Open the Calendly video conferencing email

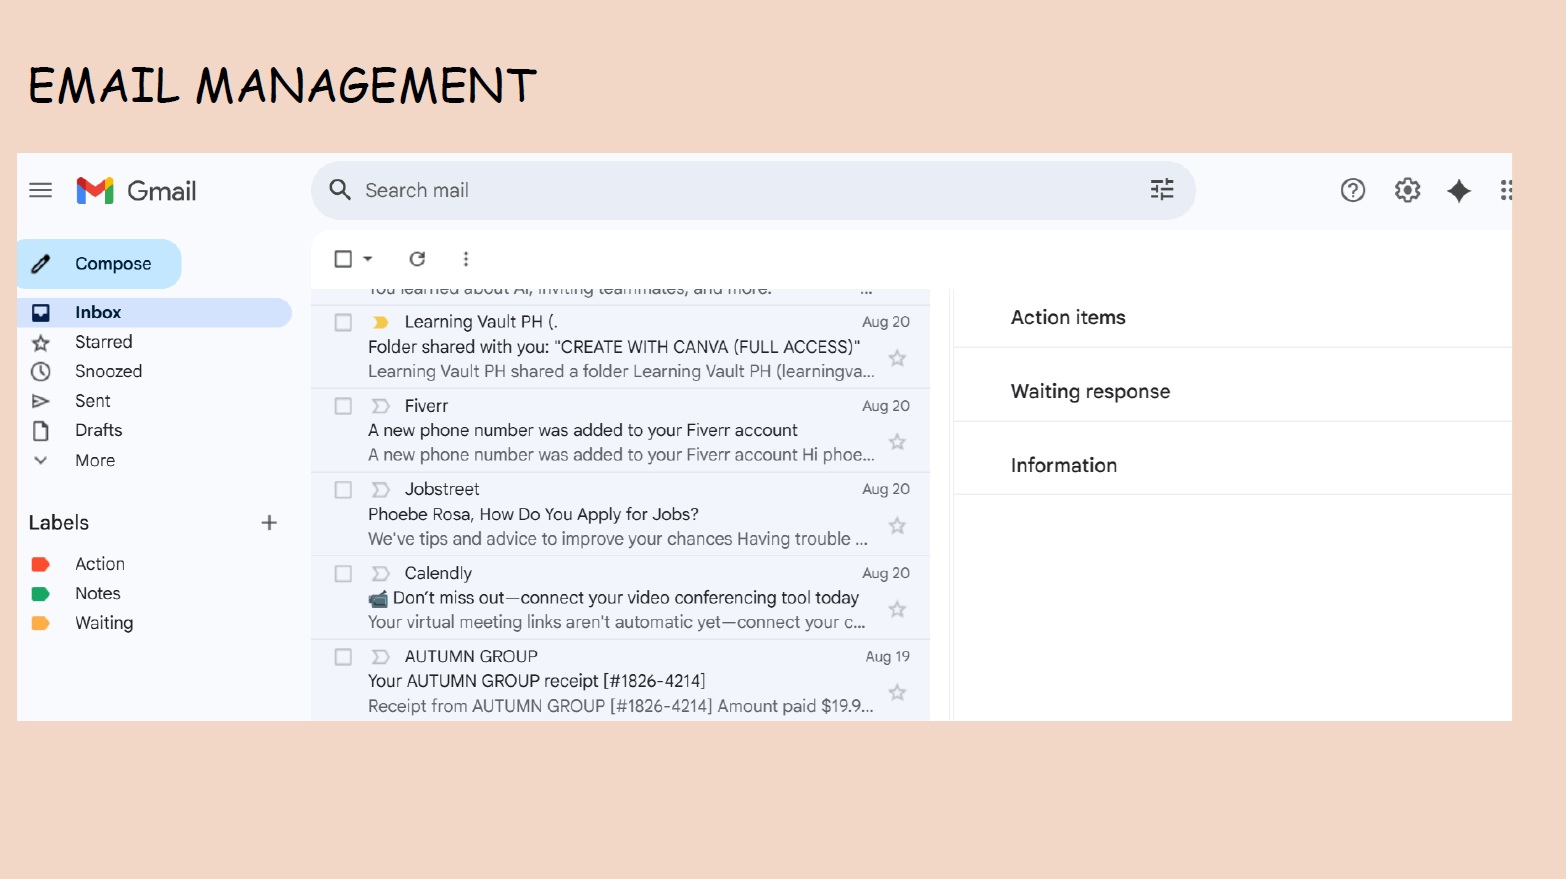(620, 598)
